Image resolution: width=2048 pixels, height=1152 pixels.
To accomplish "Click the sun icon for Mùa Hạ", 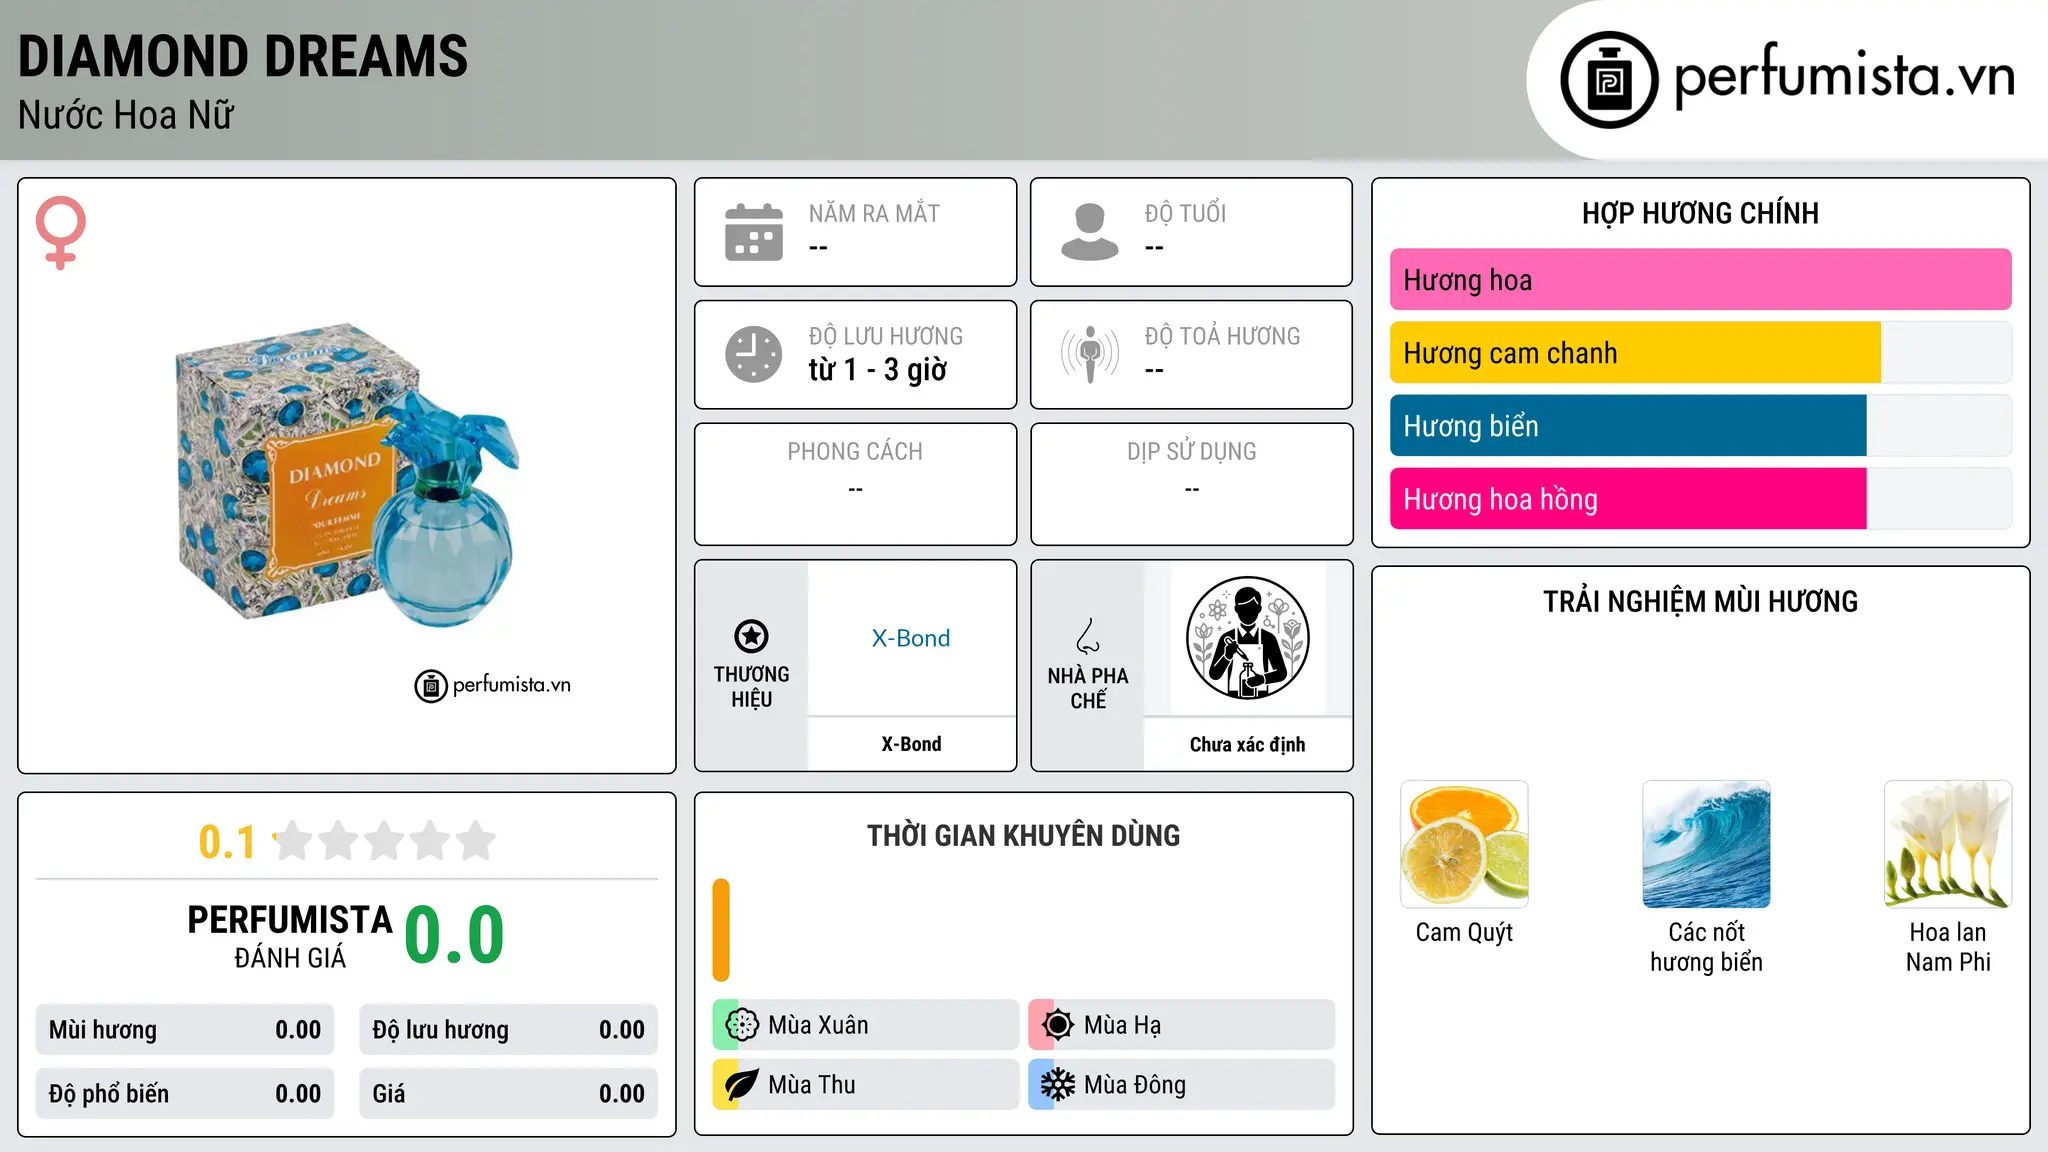I will point(1058,1025).
